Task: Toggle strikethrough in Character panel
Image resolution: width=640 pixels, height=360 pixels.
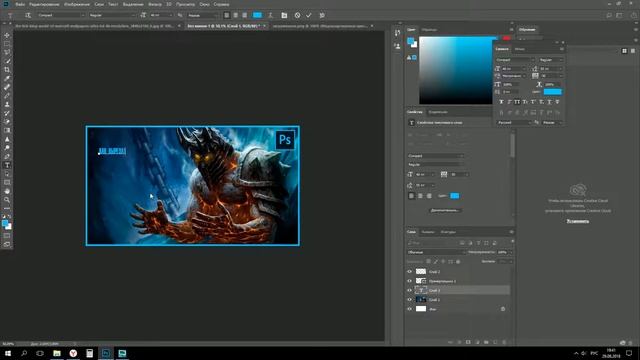Action: click(x=557, y=102)
